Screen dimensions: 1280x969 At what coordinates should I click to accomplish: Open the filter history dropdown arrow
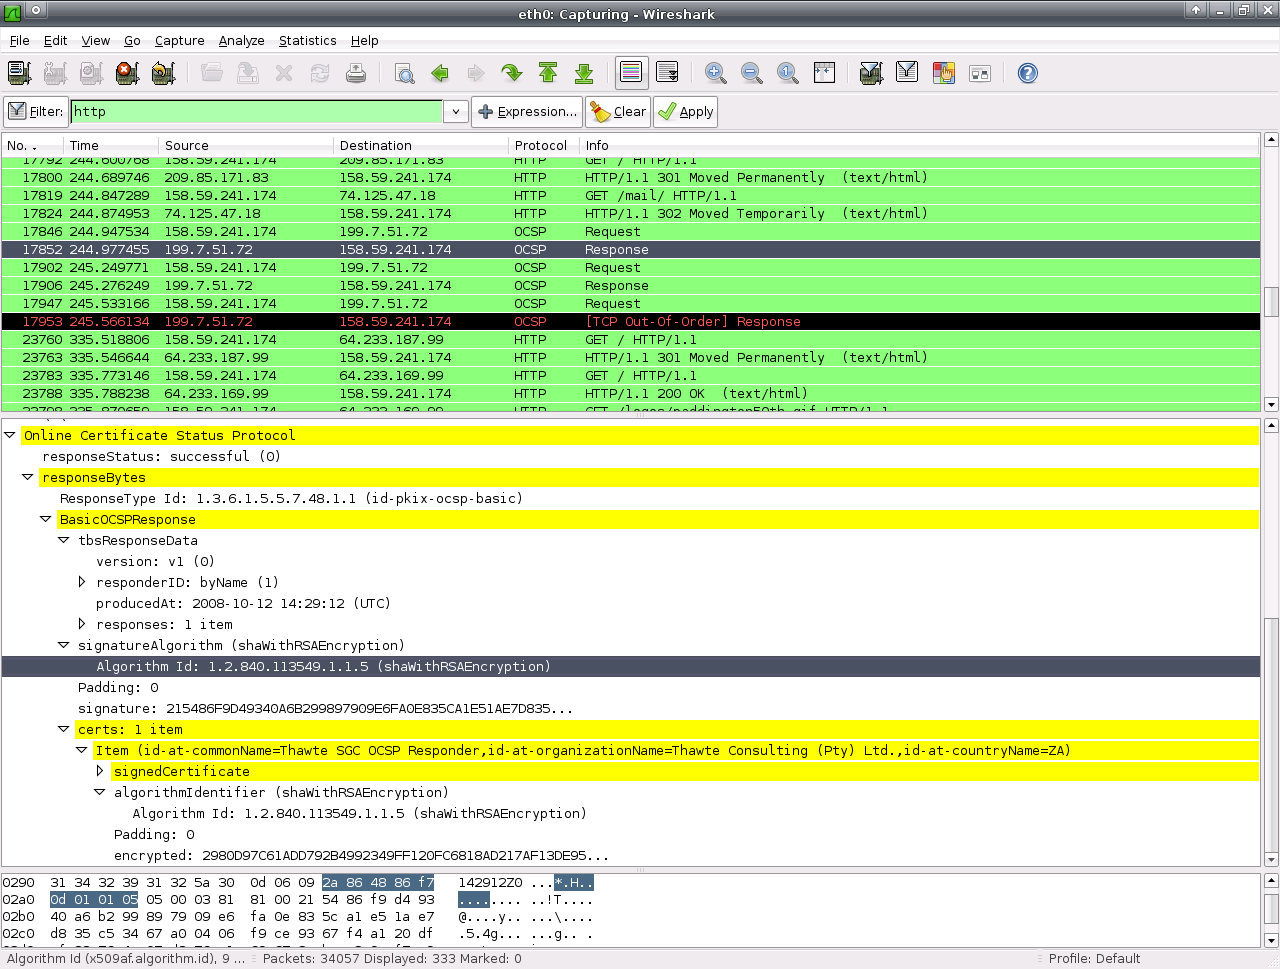[456, 111]
